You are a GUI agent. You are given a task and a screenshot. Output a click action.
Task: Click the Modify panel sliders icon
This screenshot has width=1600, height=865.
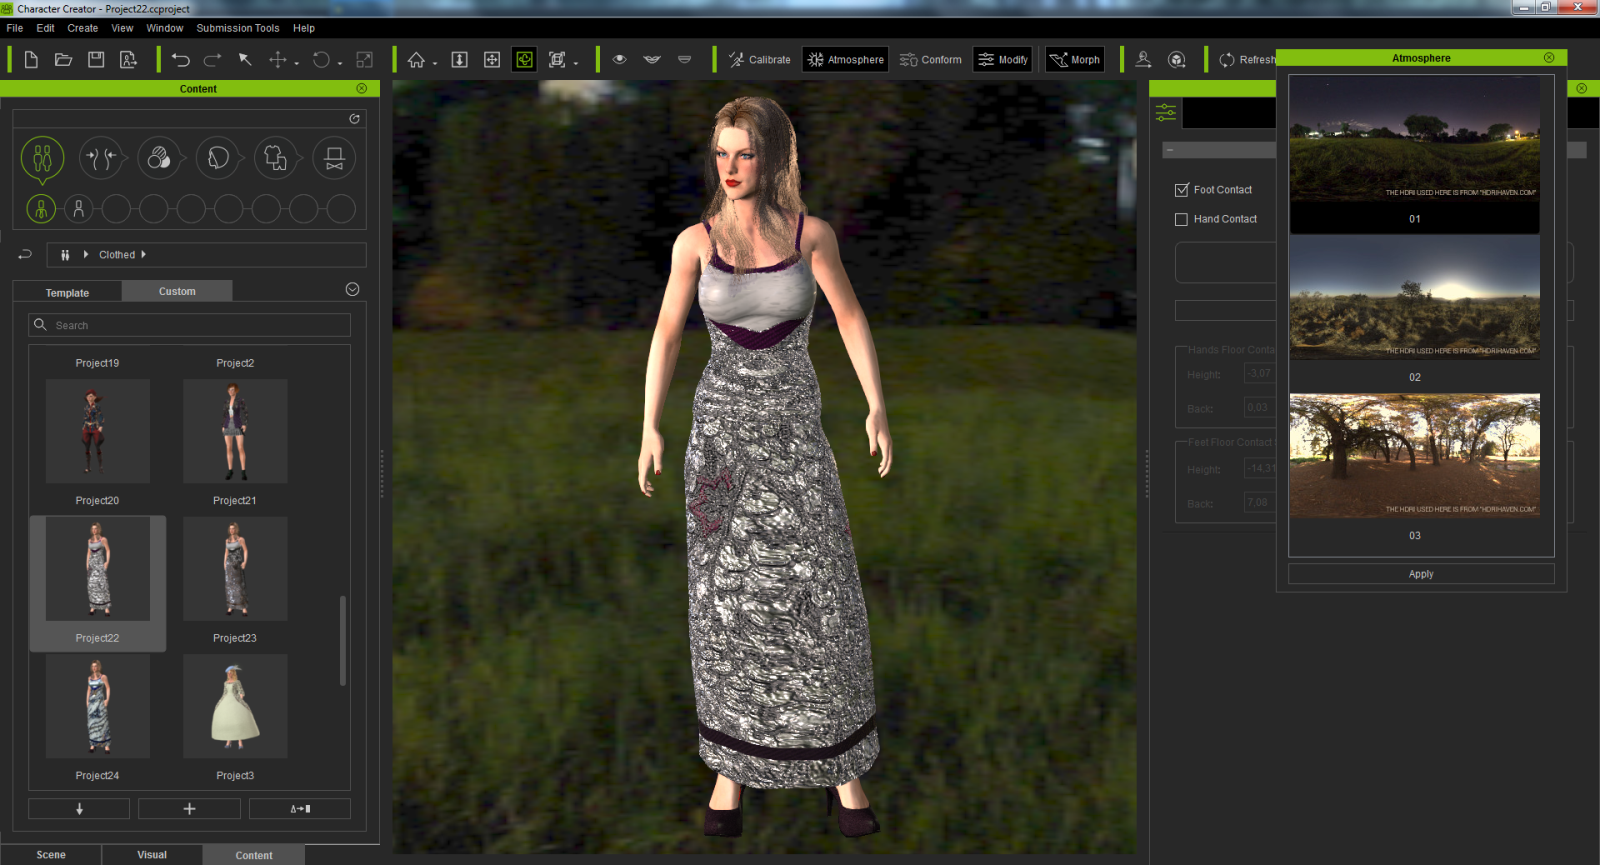point(1166,112)
